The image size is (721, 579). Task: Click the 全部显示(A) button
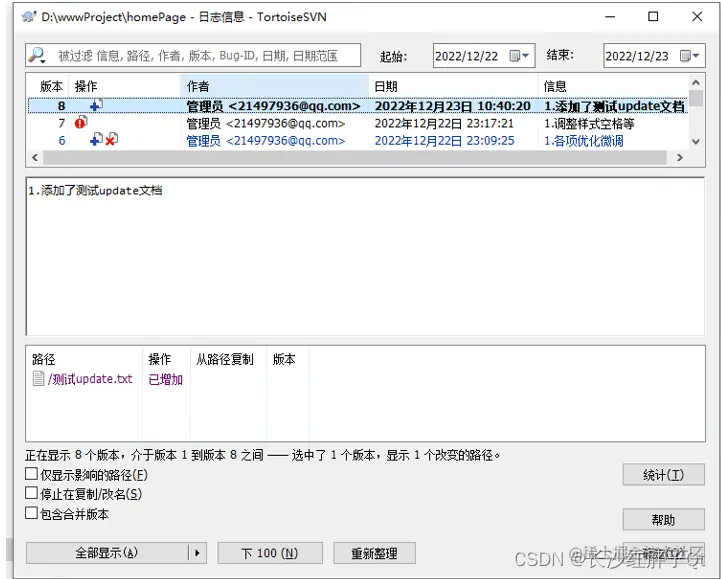point(107,553)
